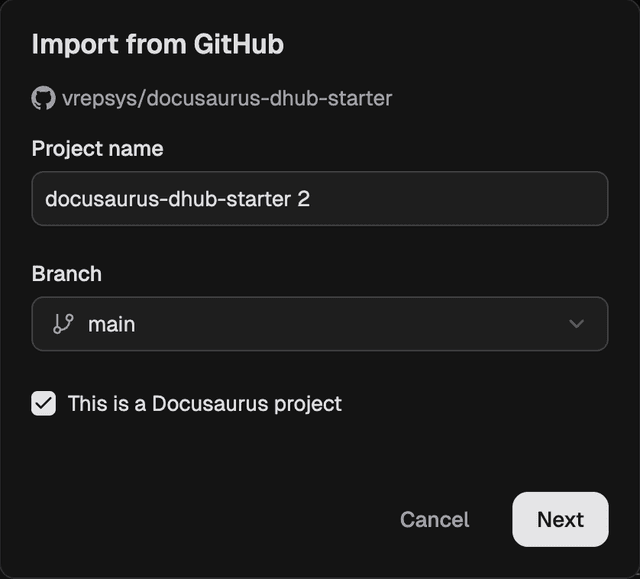Click the "This is a Docusaurus project" label
The height and width of the screenshot is (579, 640).
pyautogui.click(x=204, y=404)
